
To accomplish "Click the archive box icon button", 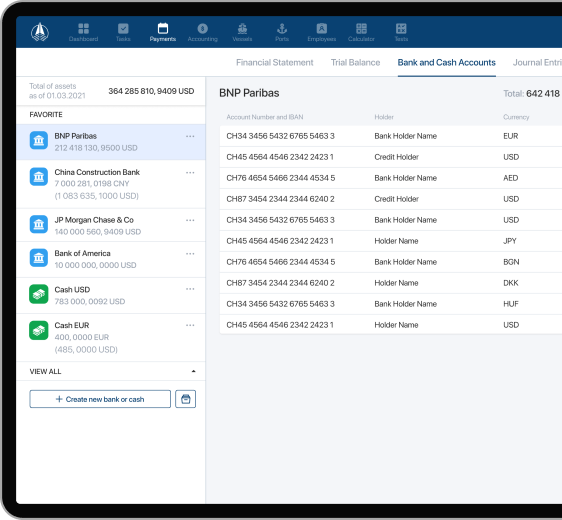I will click(x=185, y=399).
